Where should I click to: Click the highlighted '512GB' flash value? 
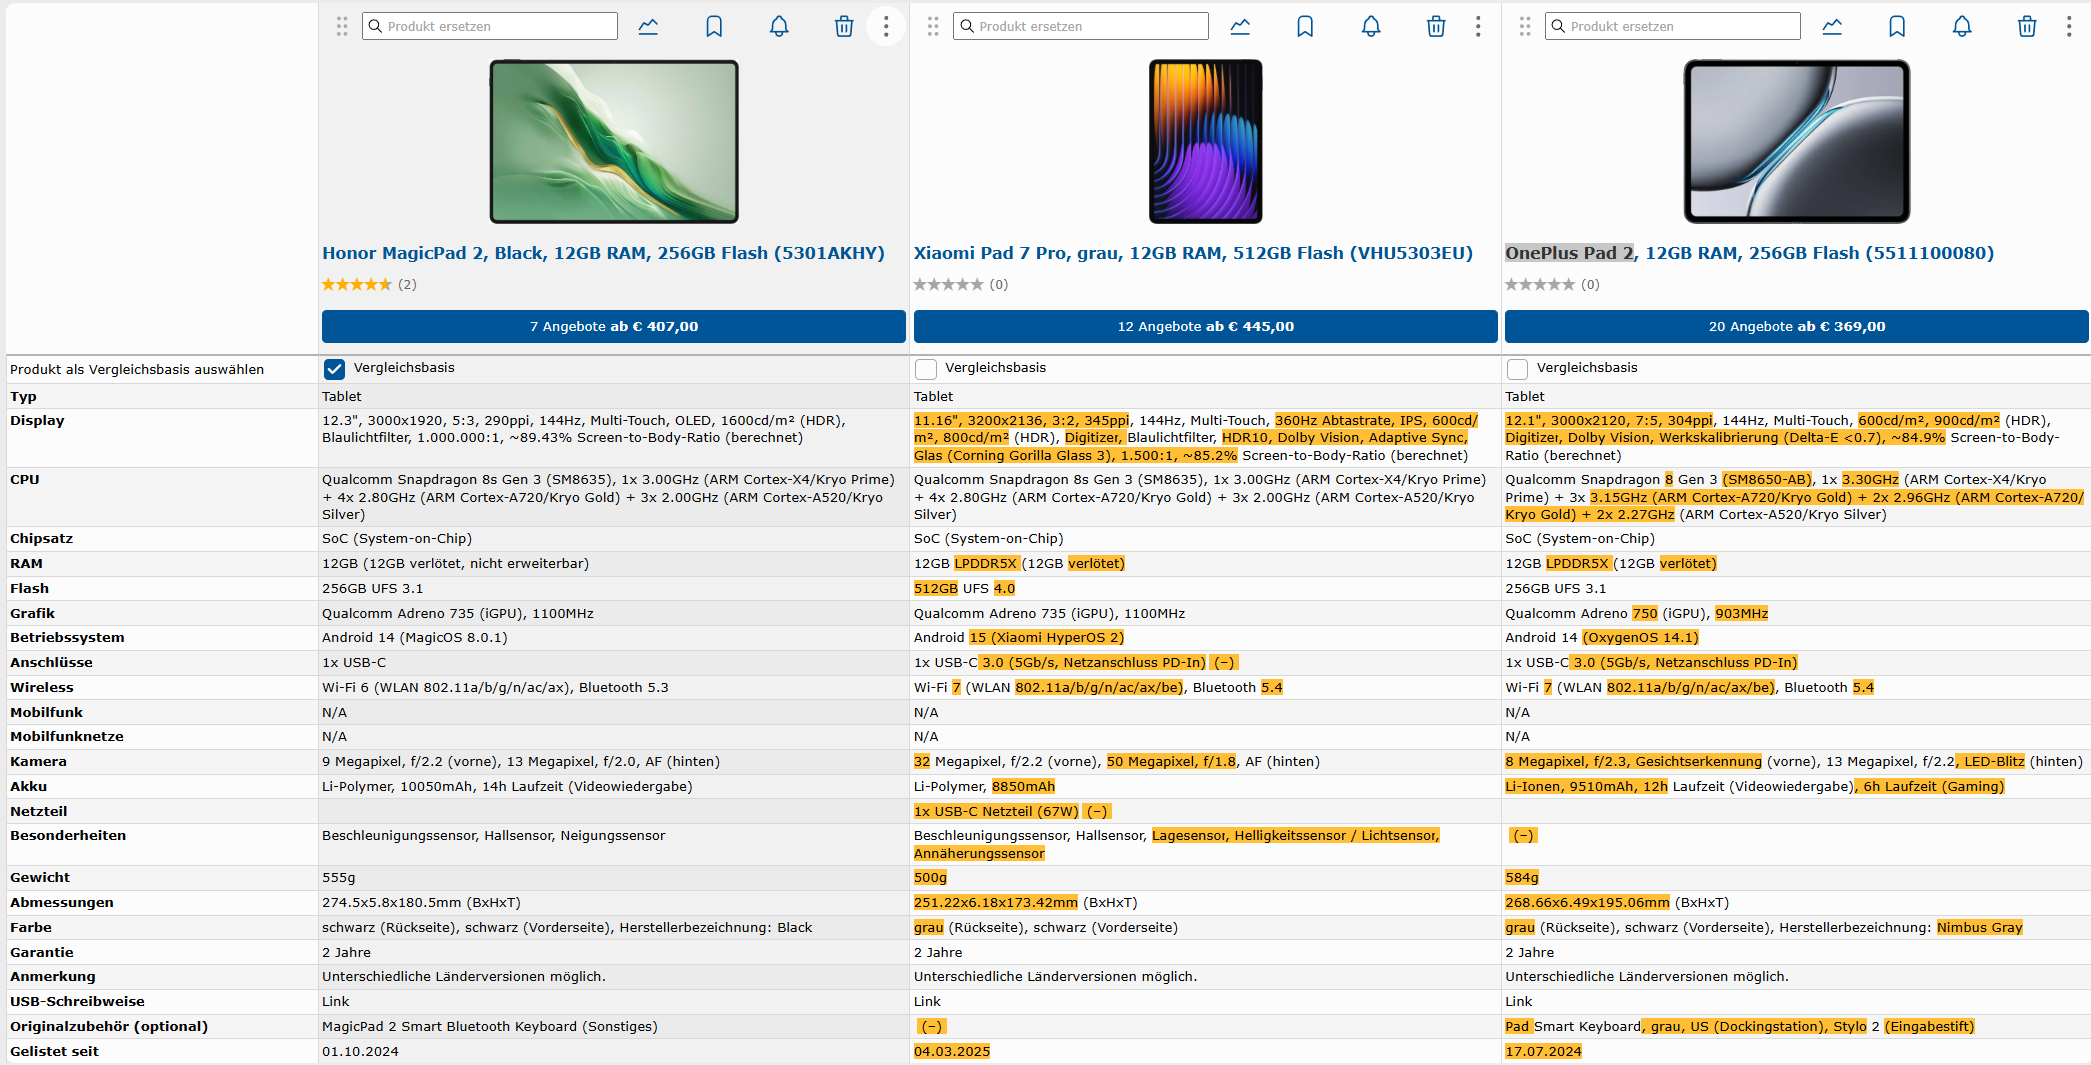coord(936,589)
